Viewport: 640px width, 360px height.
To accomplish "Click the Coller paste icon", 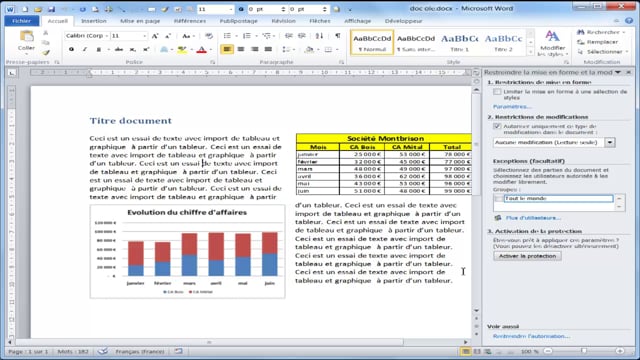I will 27,37.
